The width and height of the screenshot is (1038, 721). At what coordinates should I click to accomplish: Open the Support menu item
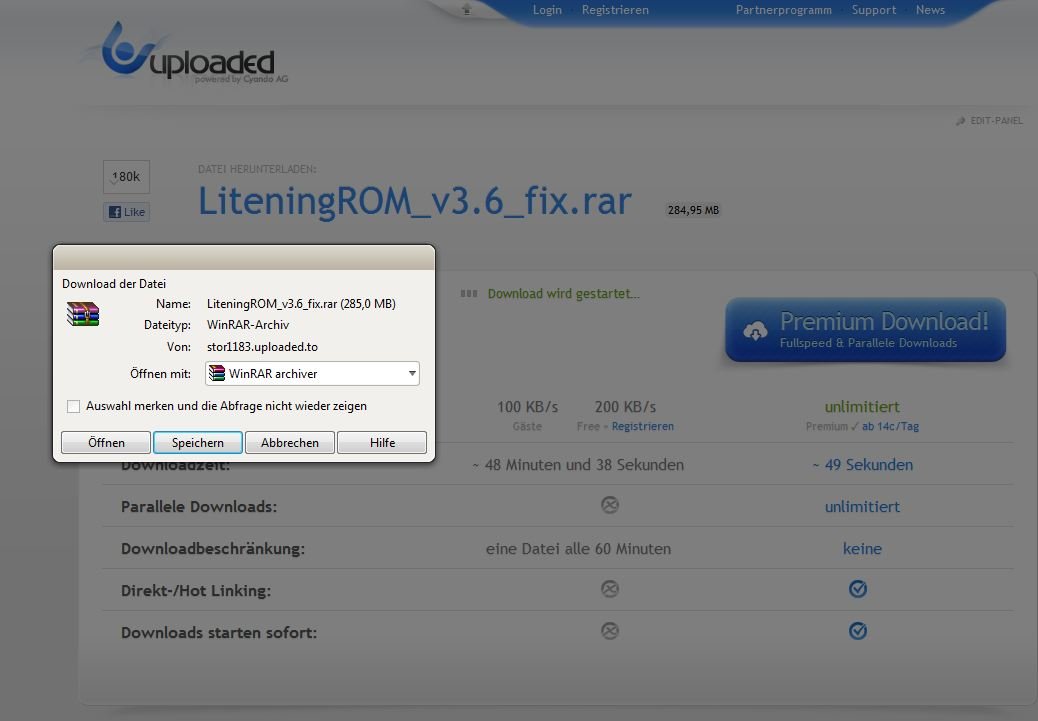point(874,10)
